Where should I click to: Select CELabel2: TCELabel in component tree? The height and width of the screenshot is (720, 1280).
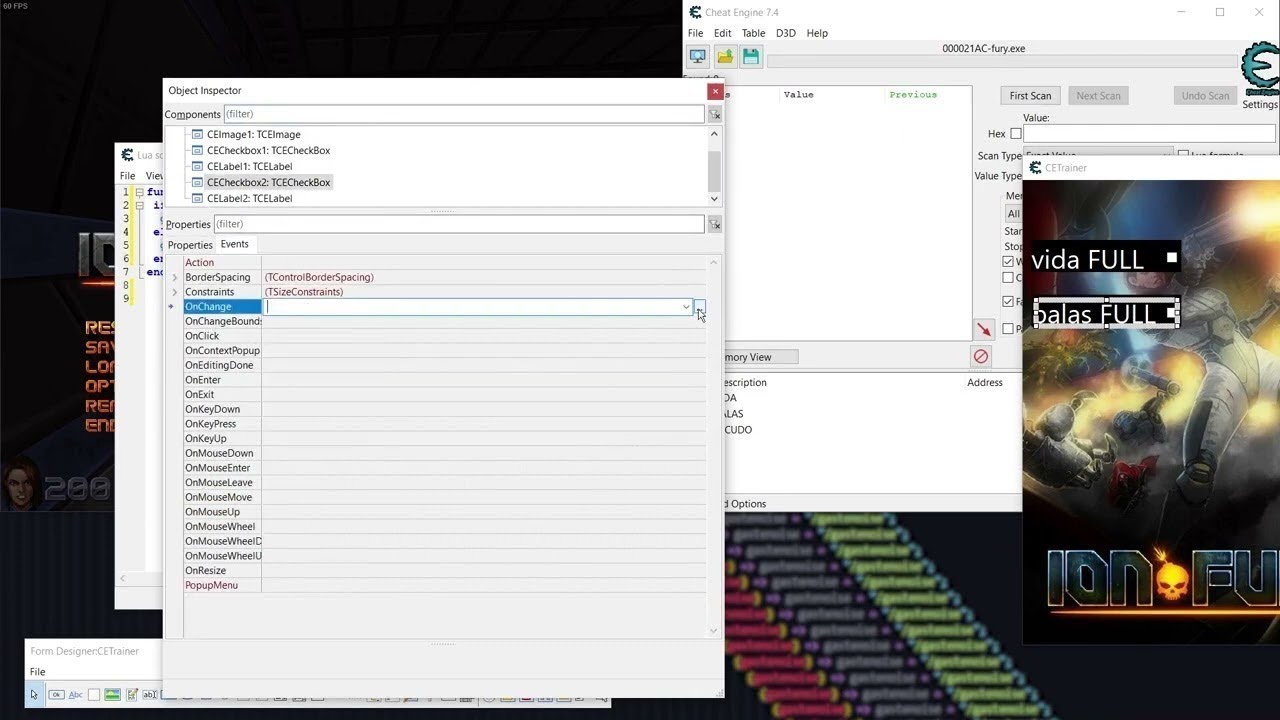coord(249,198)
